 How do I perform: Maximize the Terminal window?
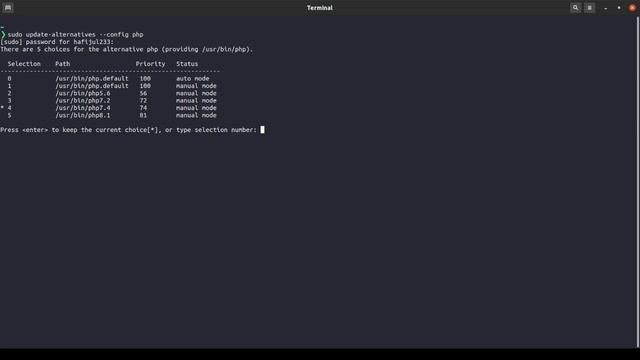619,8
